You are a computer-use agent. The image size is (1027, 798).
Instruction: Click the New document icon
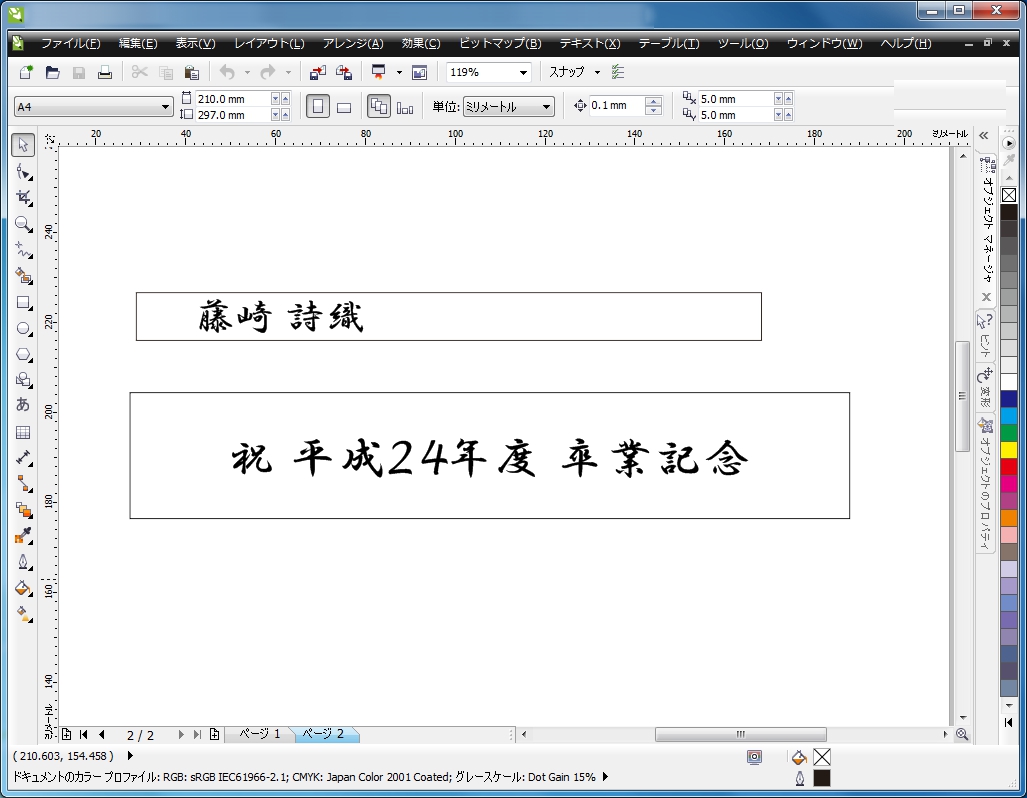click(x=26, y=72)
